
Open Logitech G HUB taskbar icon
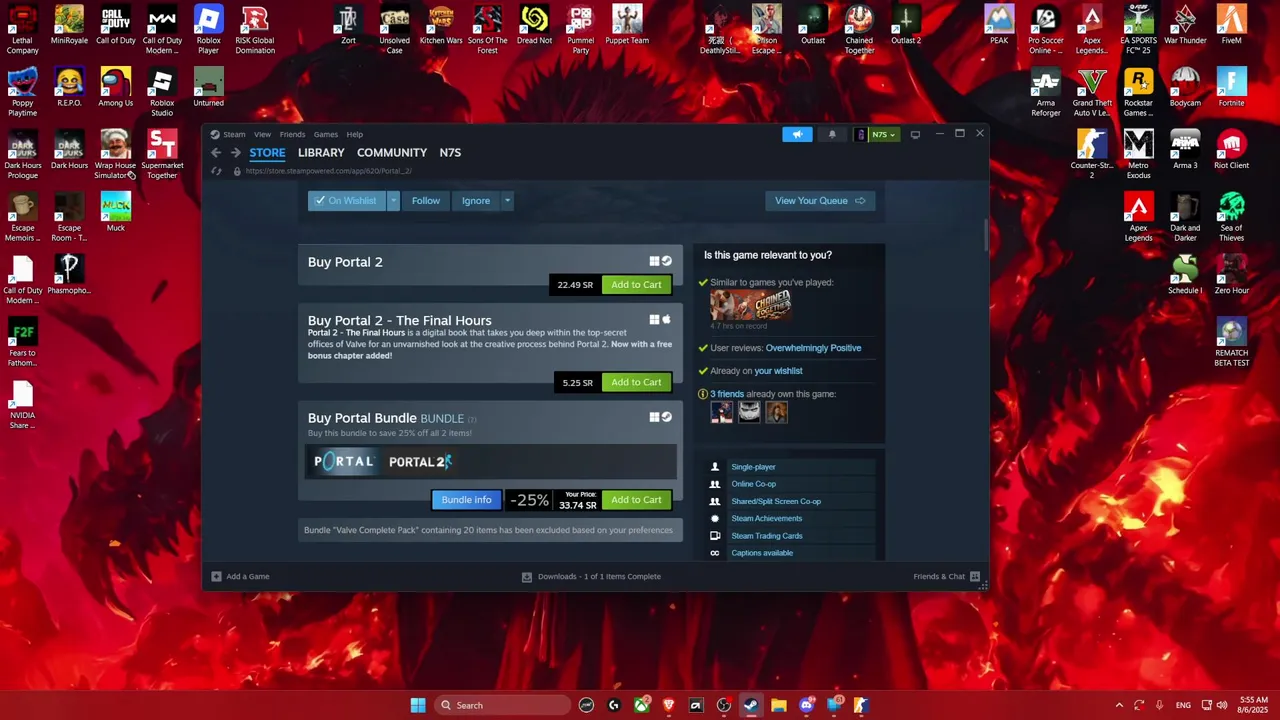pyautogui.click(x=614, y=705)
